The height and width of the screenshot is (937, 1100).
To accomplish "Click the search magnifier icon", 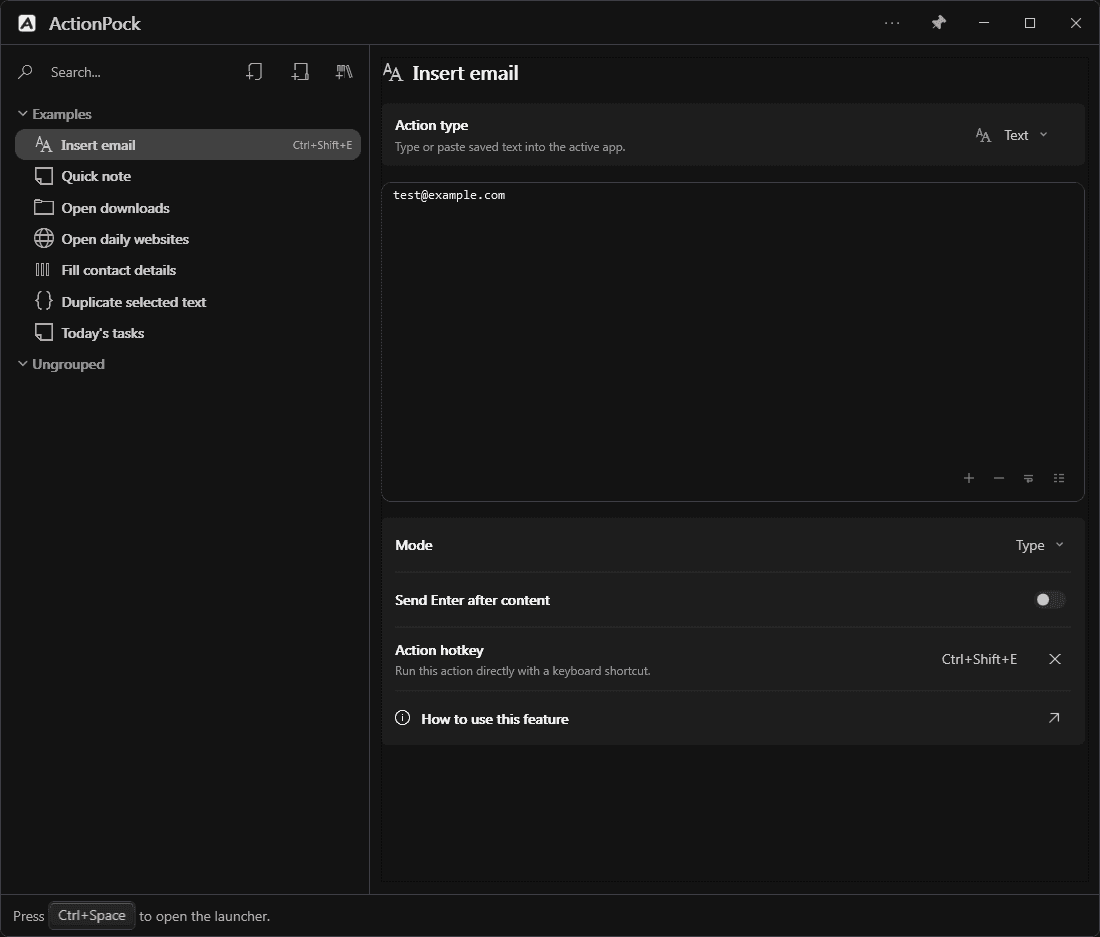I will [25, 72].
